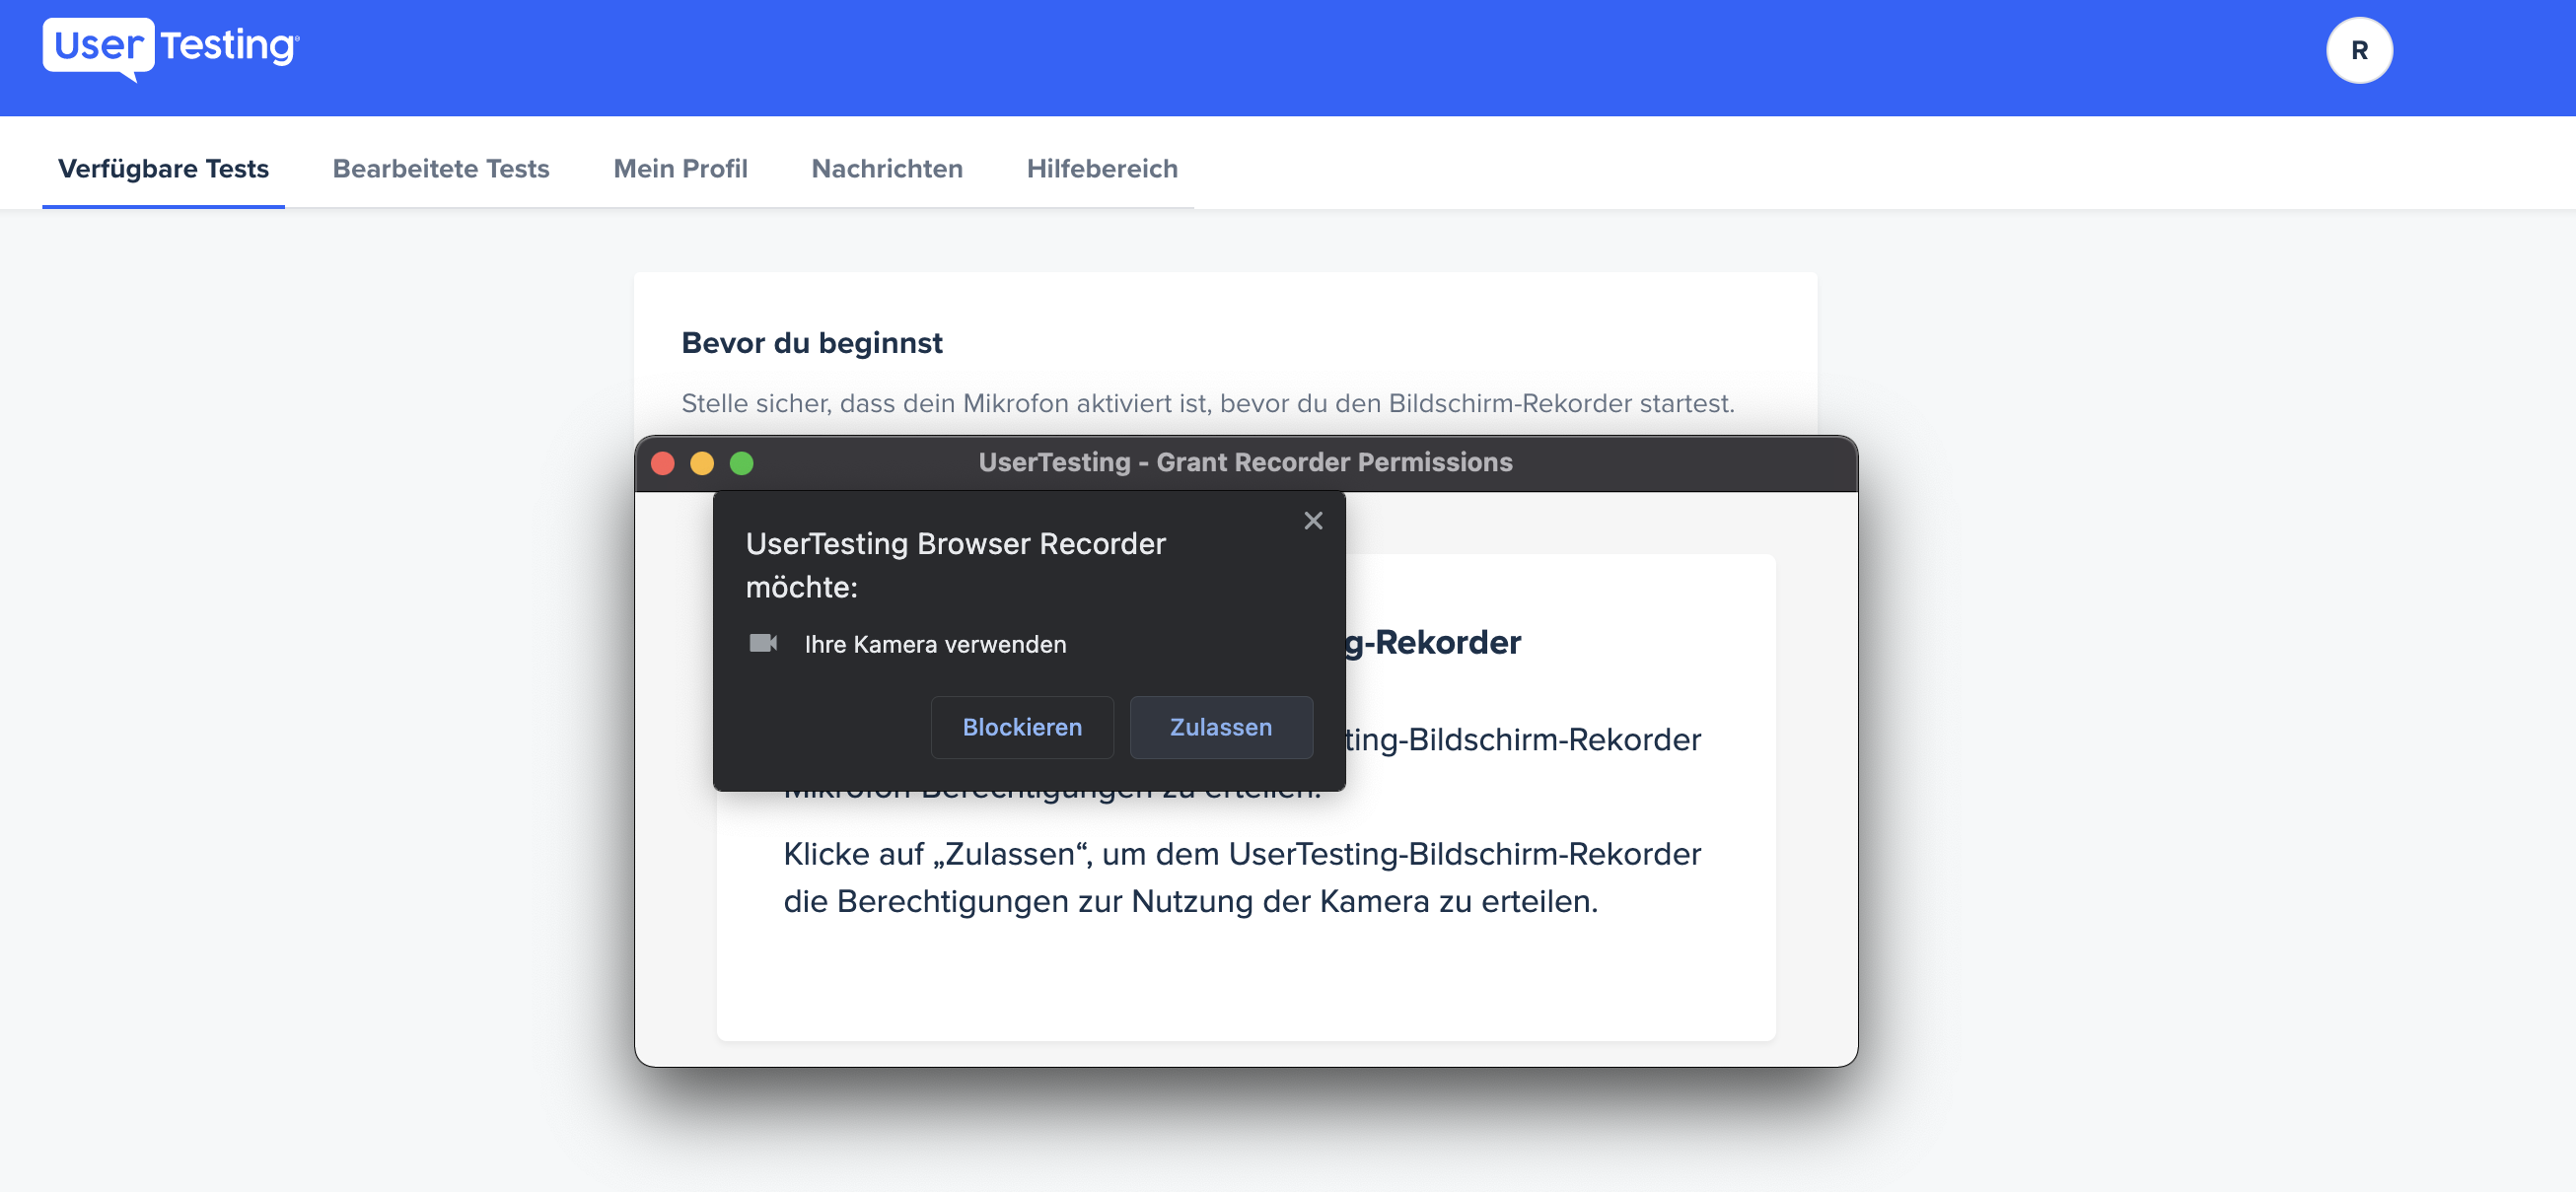
Task: Close the Grant Recorder Permissions window using the red button
Action: [663, 463]
